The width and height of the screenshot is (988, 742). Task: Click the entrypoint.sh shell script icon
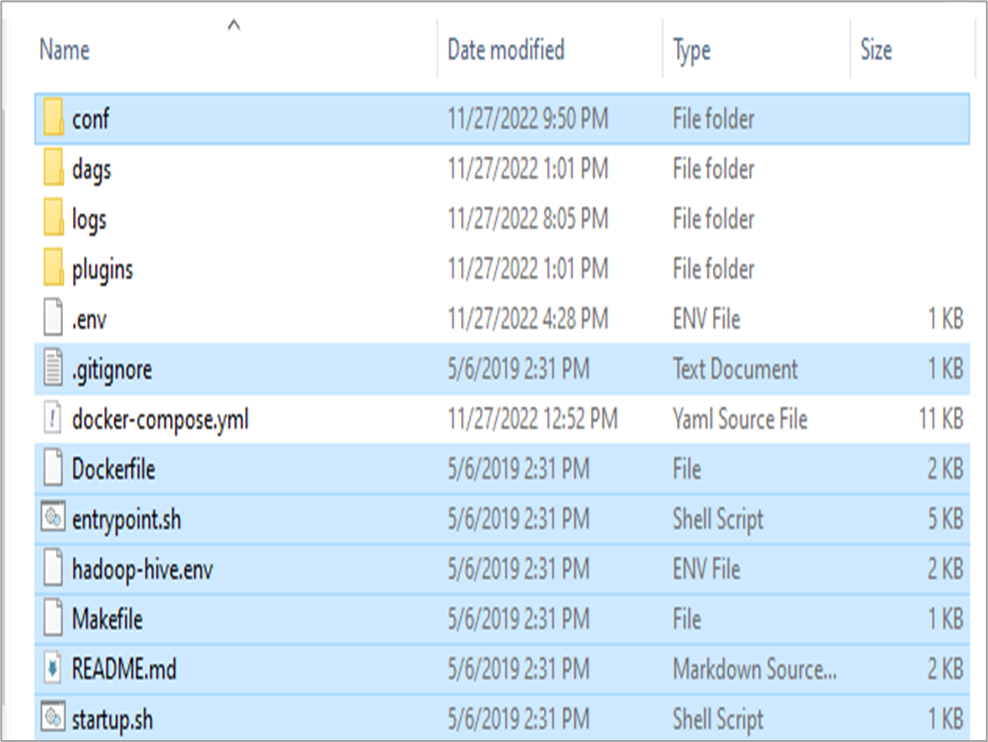(x=54, y=518)
